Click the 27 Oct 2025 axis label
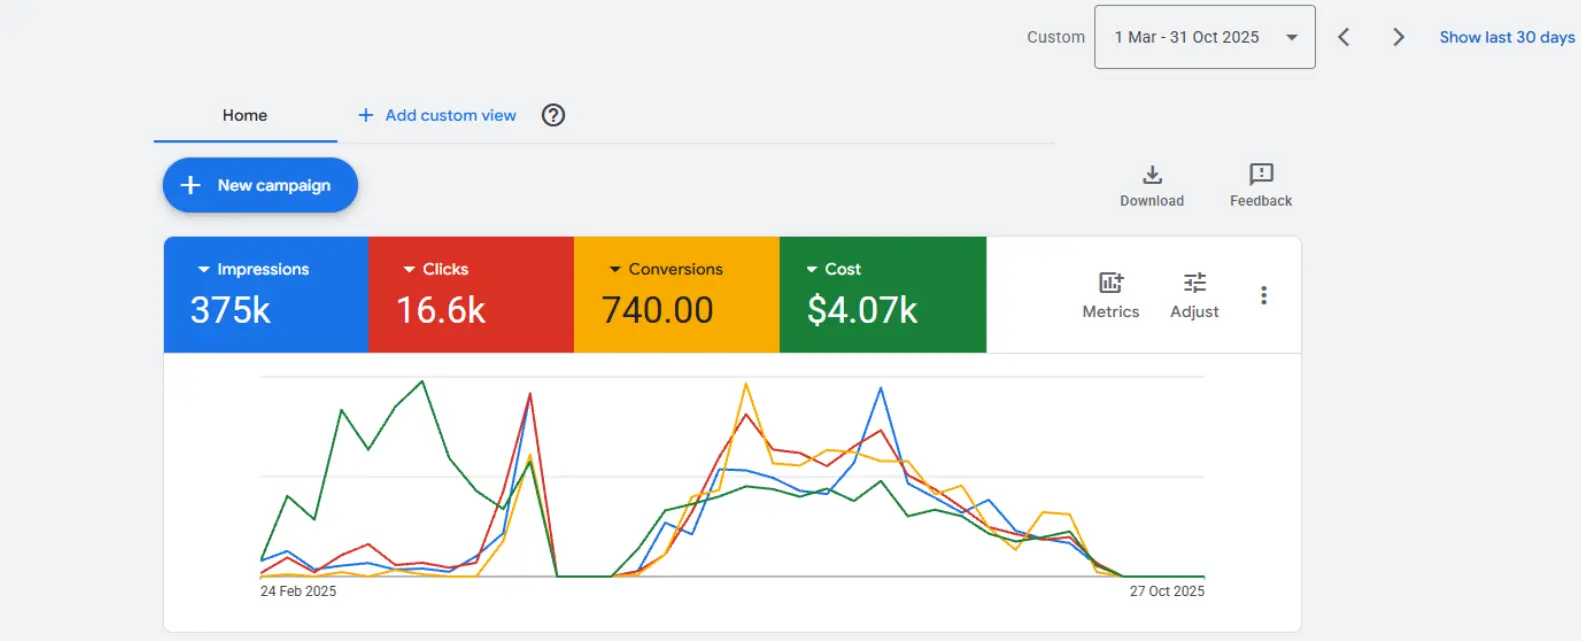The height and width of the screenshot is (641, 1581). (x=1167, y=591)
